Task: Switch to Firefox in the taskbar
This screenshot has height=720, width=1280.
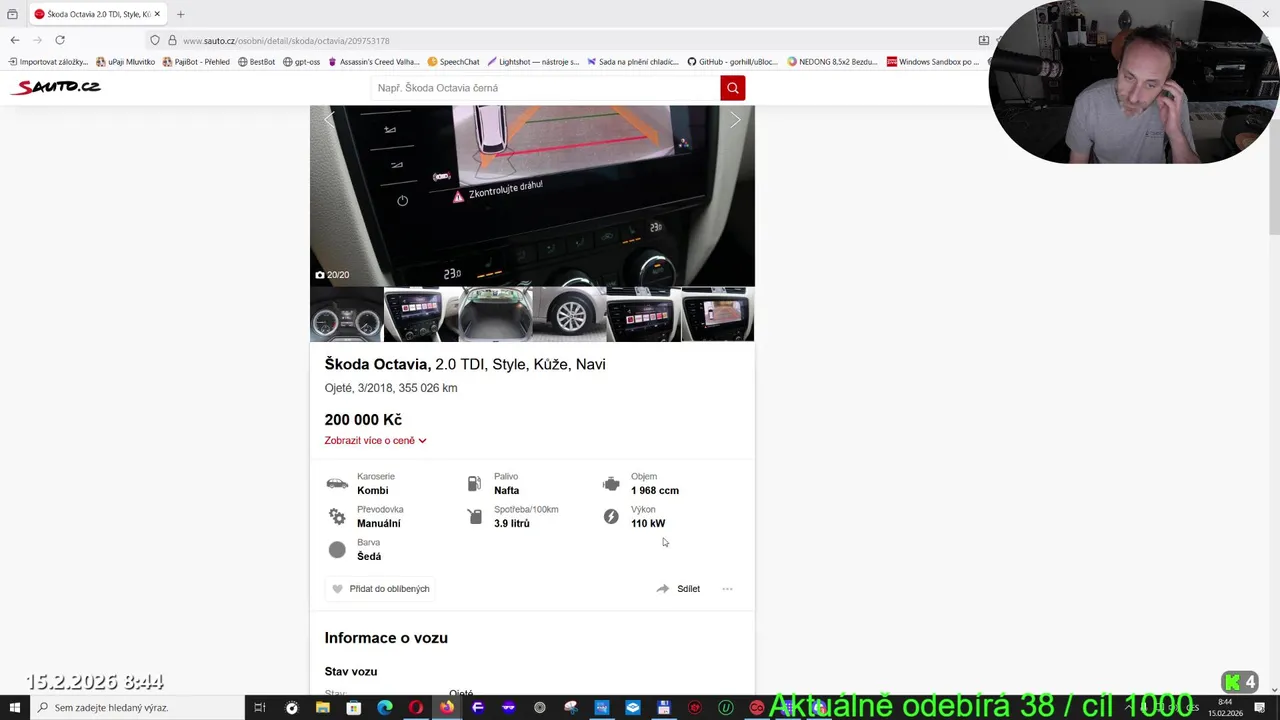Action: 446,708
